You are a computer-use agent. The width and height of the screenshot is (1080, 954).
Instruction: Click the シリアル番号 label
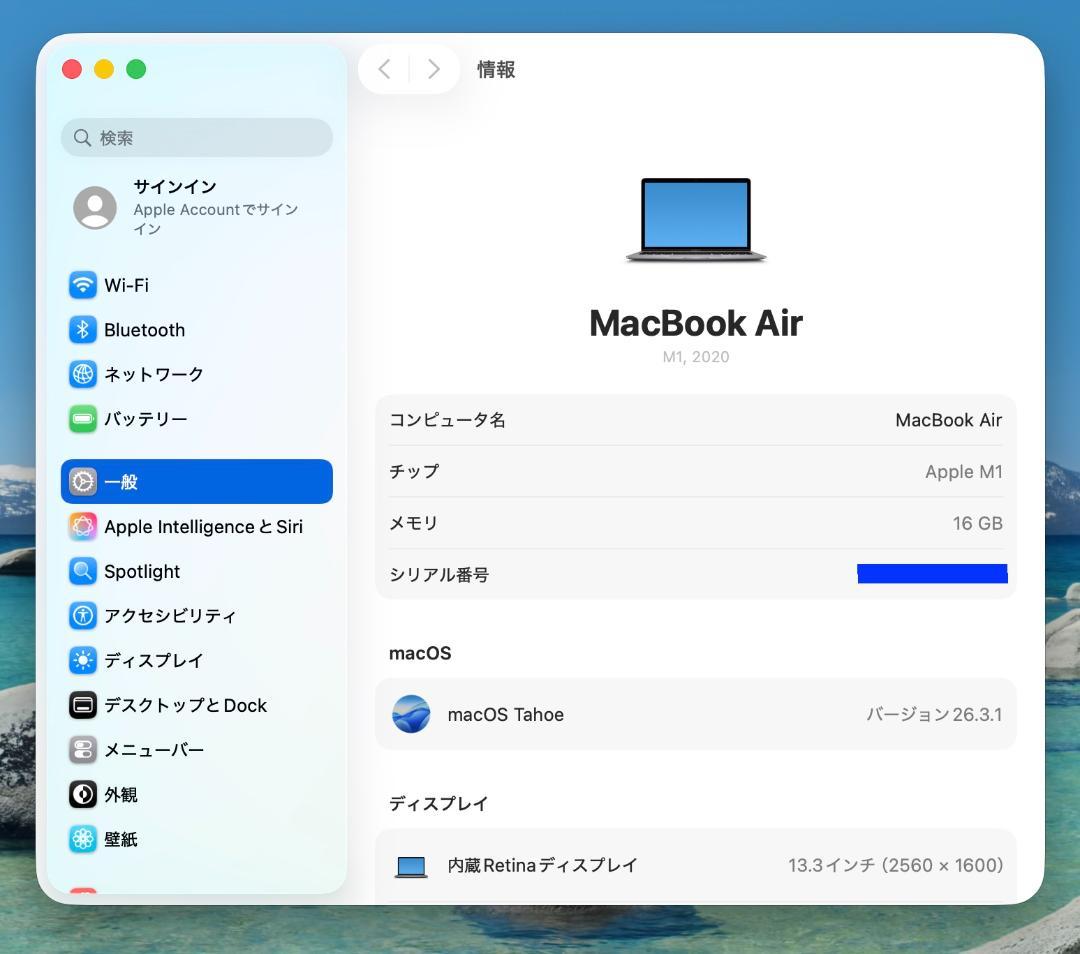[439, 574]
